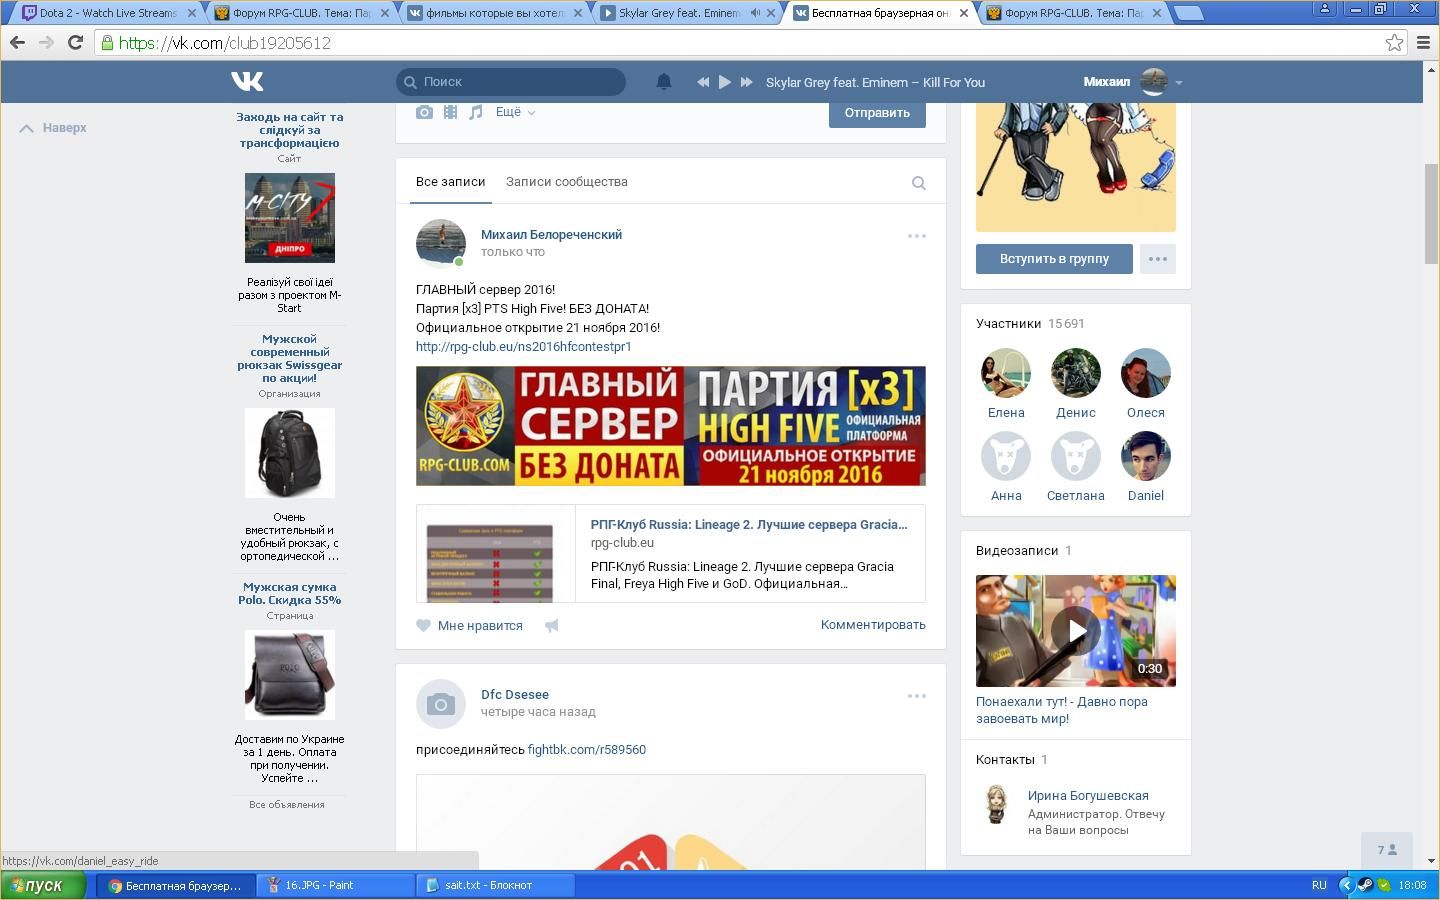
Task: Click the VK logo home icon
Action: [247, 82]
